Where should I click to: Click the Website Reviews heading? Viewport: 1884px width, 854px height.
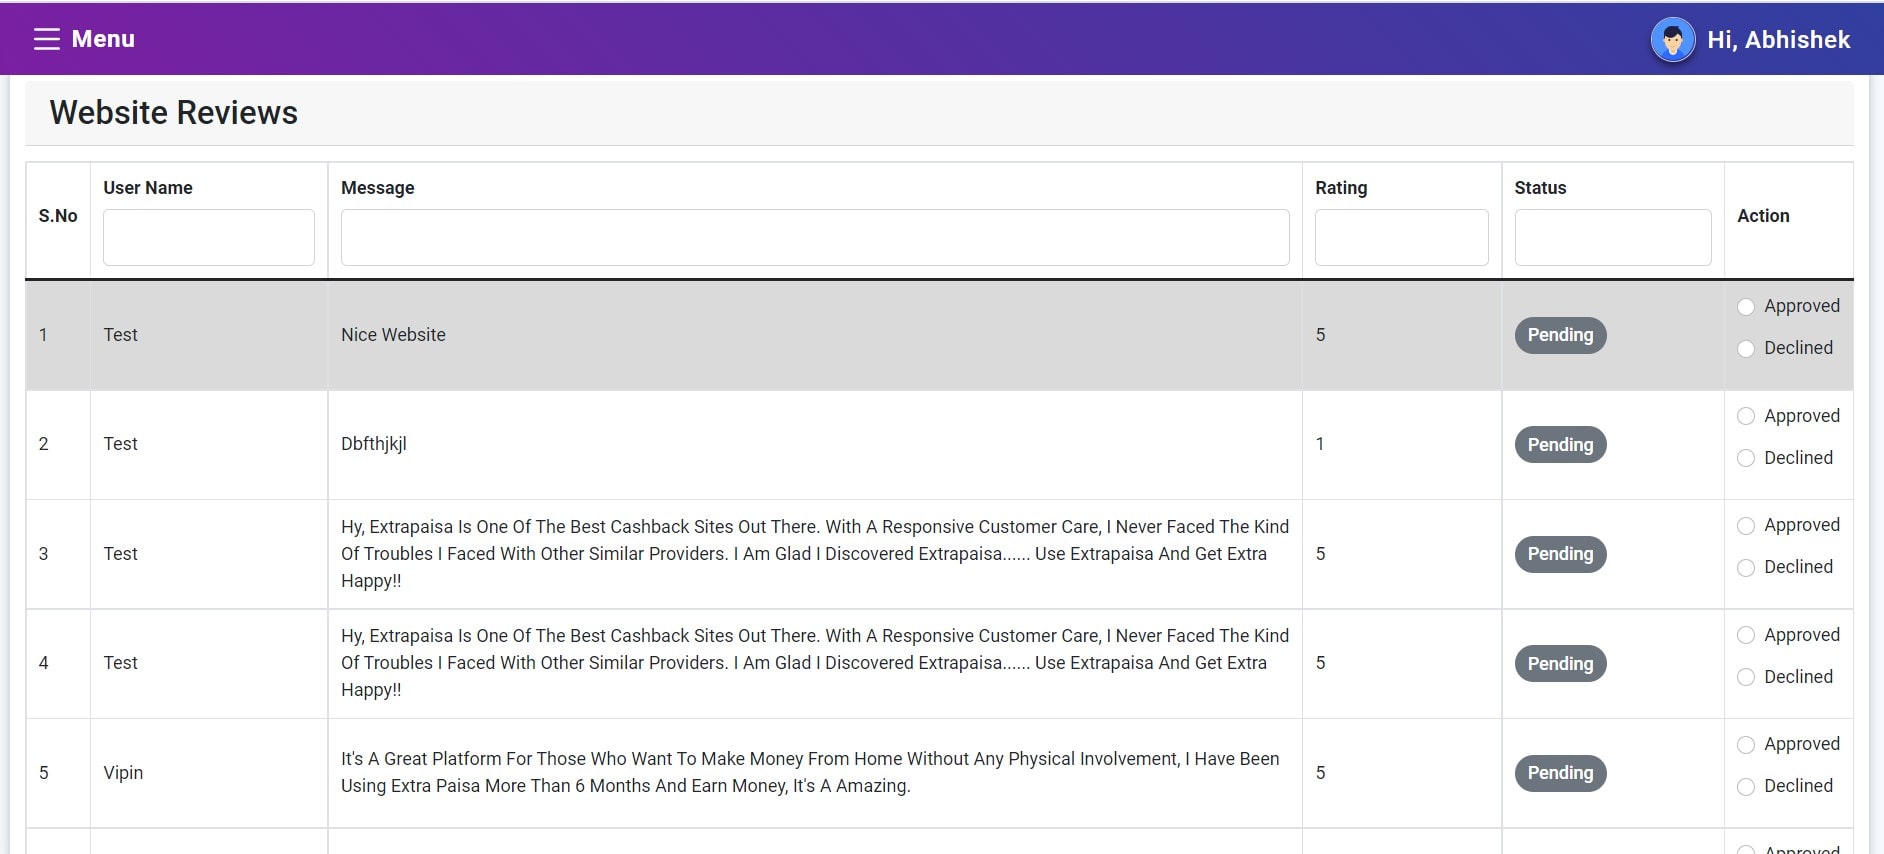click(x=174, y=113)
